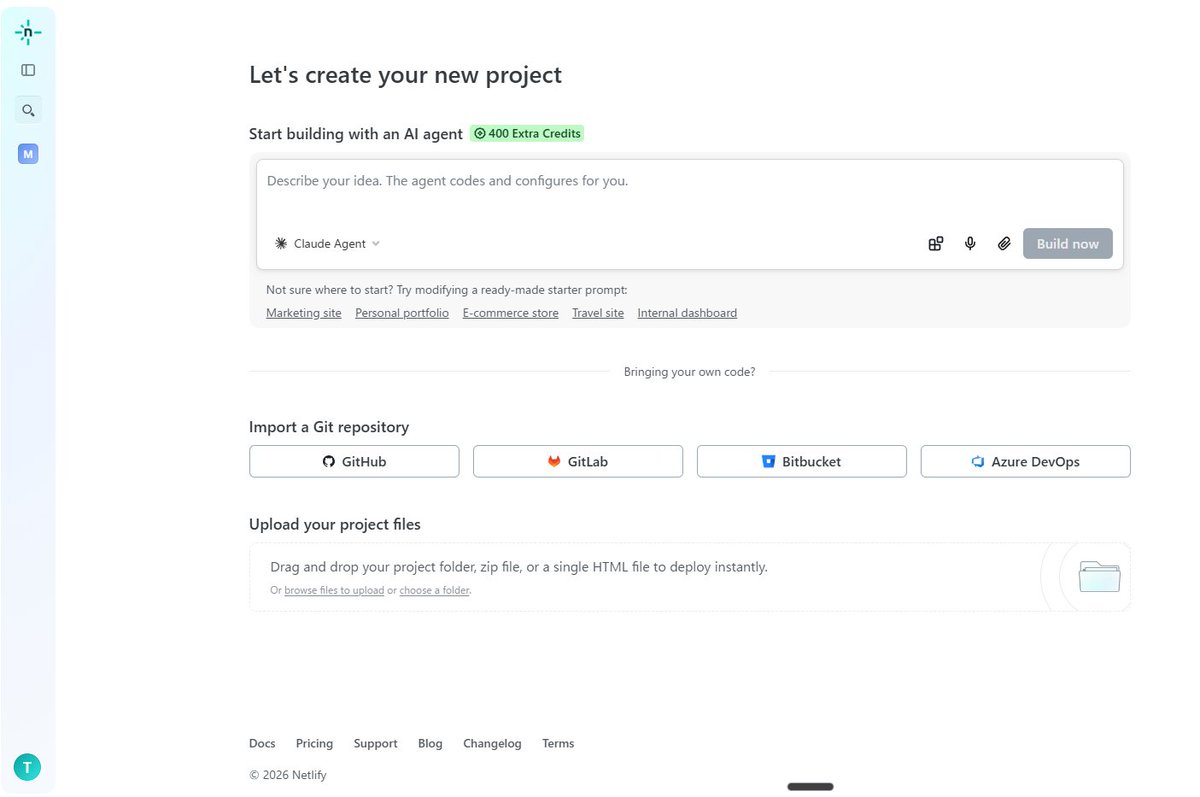The height and width of the screenshot is (797, 1200).
Task: Open search with the magnifier icon
Action: click(28, 111)
